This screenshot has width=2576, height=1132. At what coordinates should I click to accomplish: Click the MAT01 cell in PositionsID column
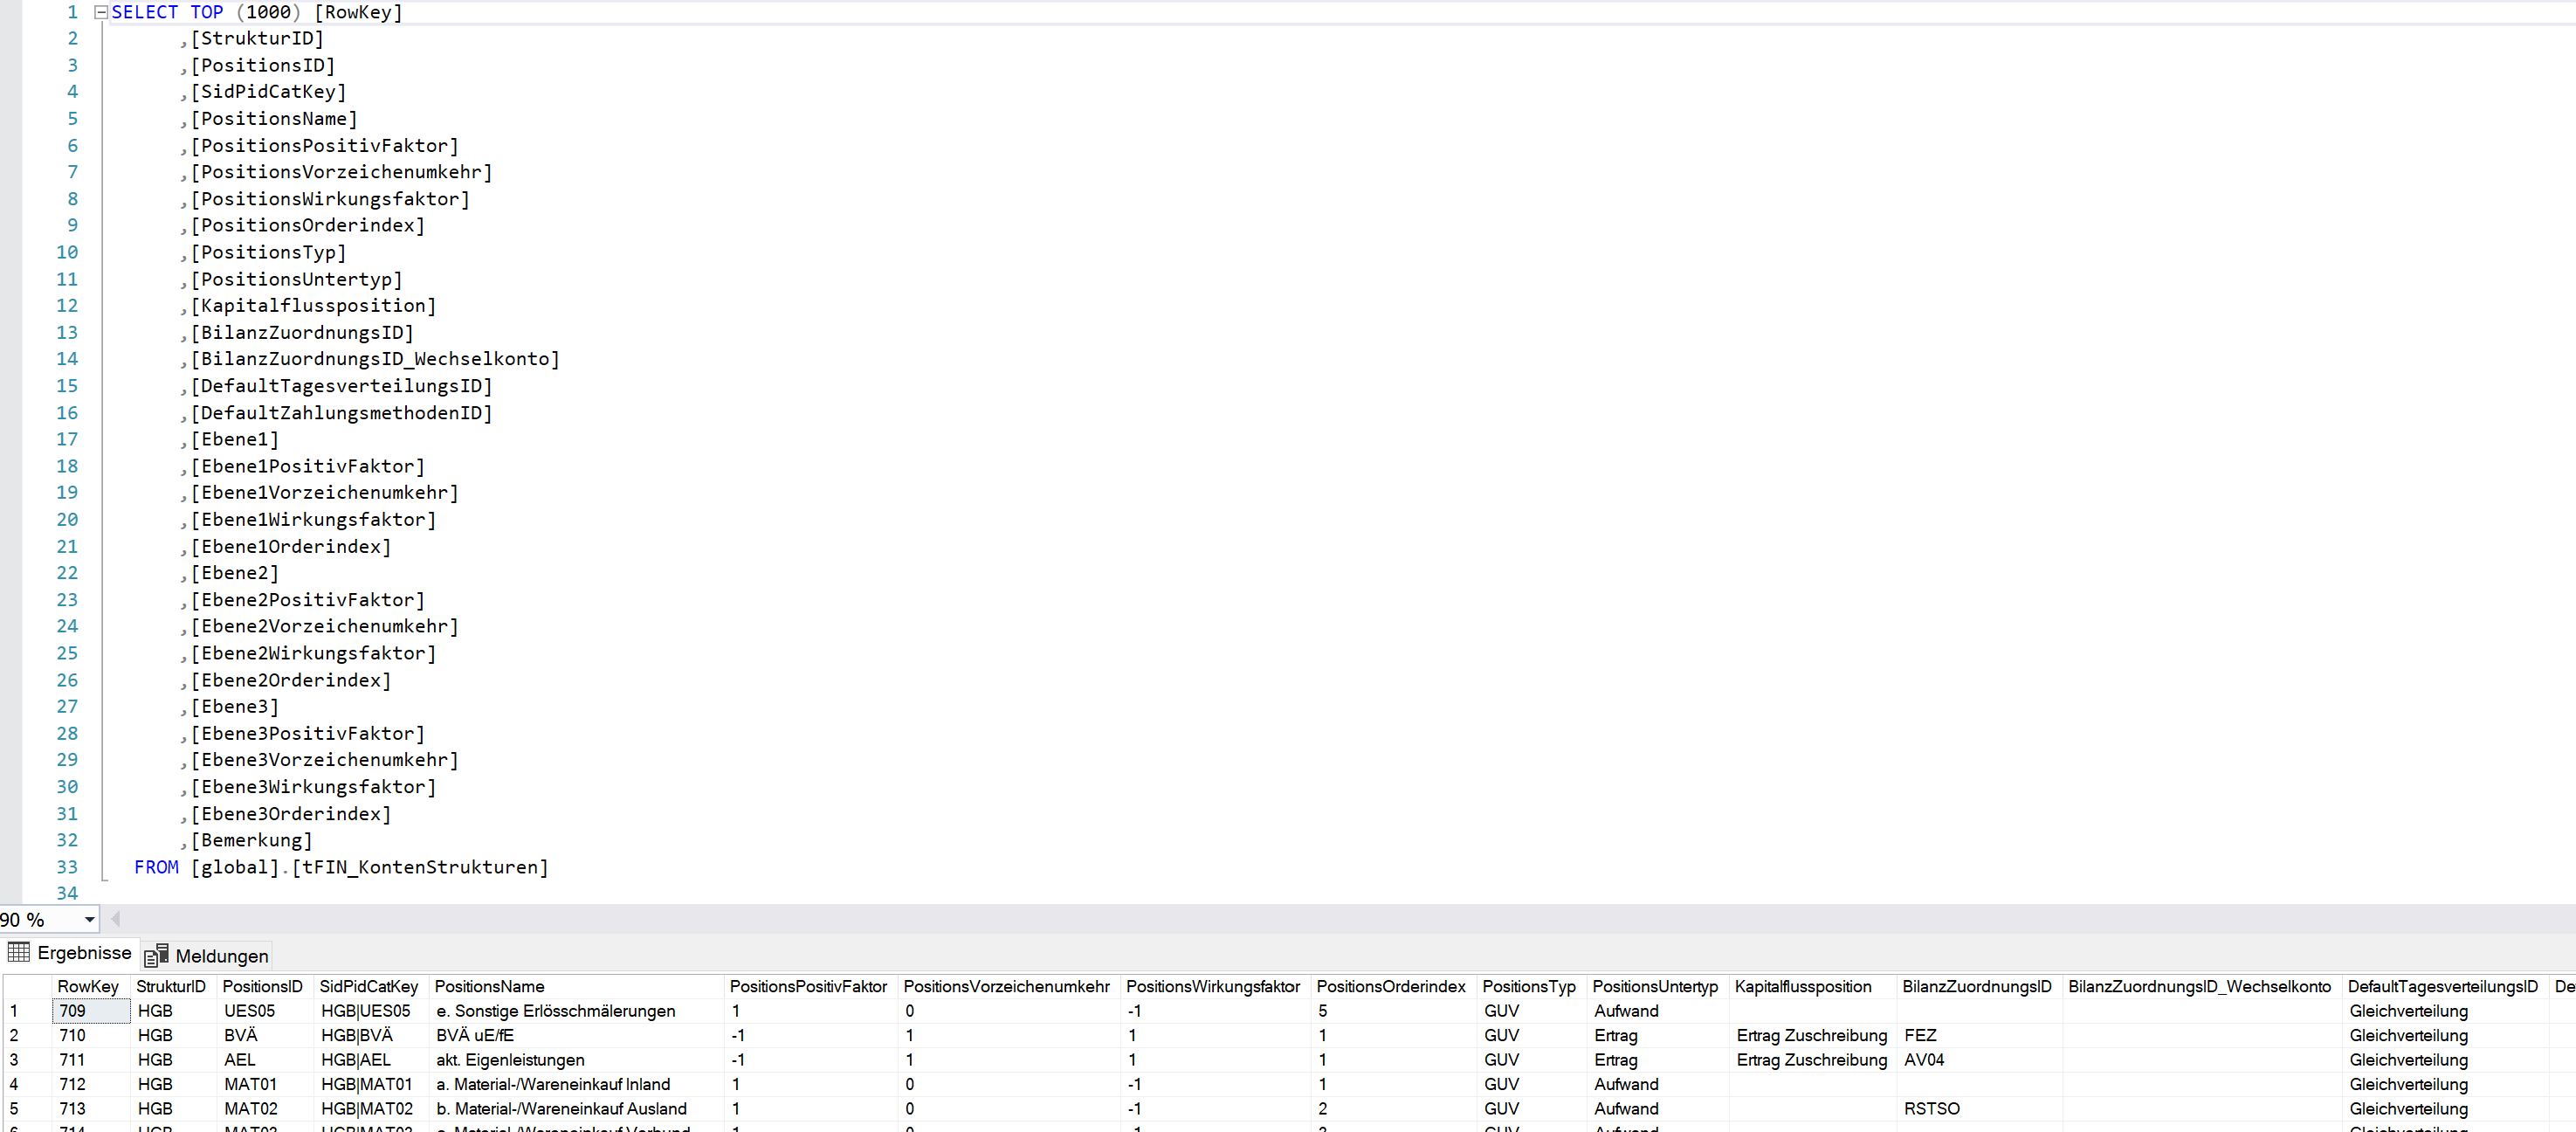[x=250, y=1084]
